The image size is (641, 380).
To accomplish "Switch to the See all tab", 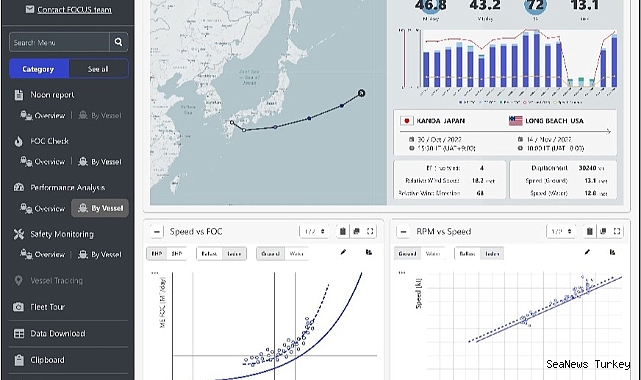I will coord(98,69).
